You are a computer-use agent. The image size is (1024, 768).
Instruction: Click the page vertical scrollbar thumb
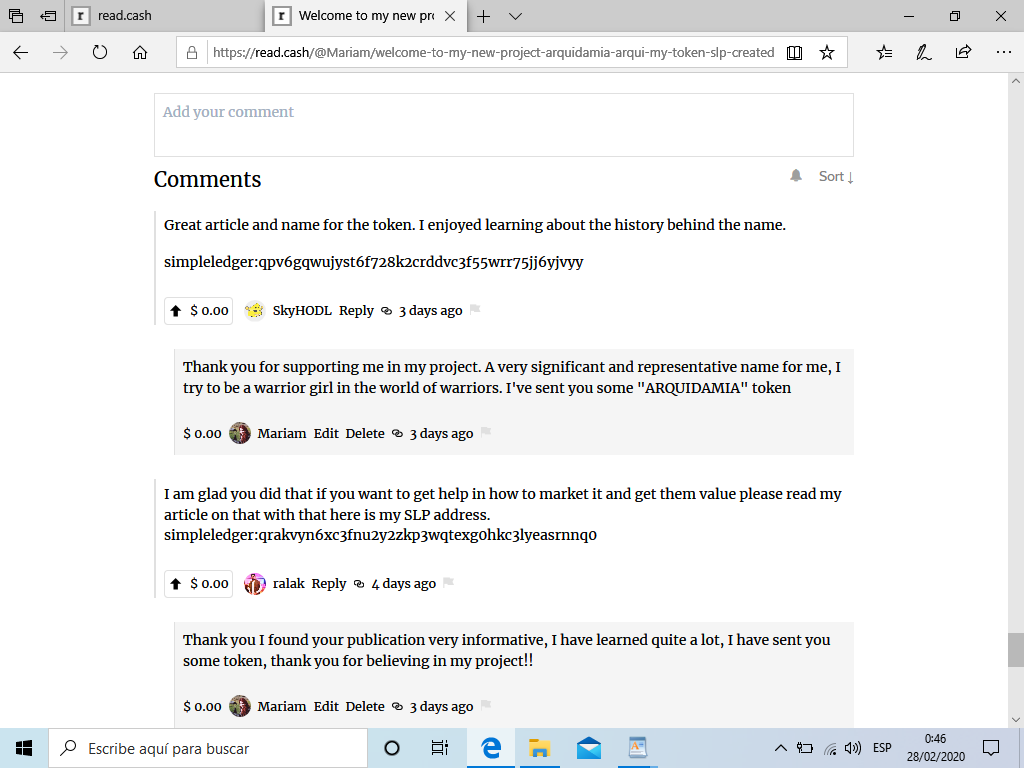pyautogui.click(x=1015, y=650)
